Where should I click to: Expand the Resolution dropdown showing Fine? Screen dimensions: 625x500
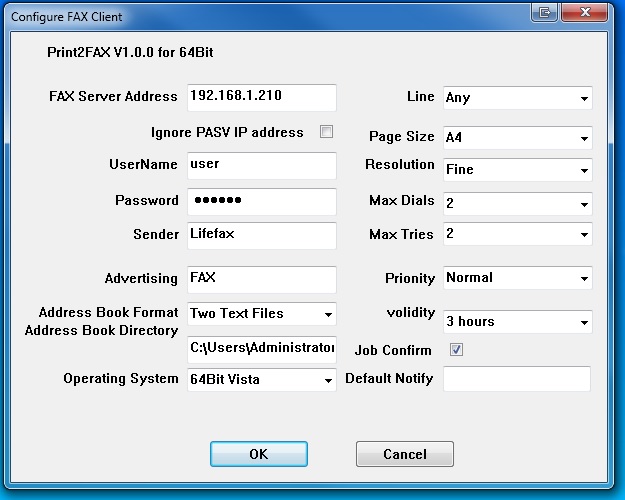517,170
